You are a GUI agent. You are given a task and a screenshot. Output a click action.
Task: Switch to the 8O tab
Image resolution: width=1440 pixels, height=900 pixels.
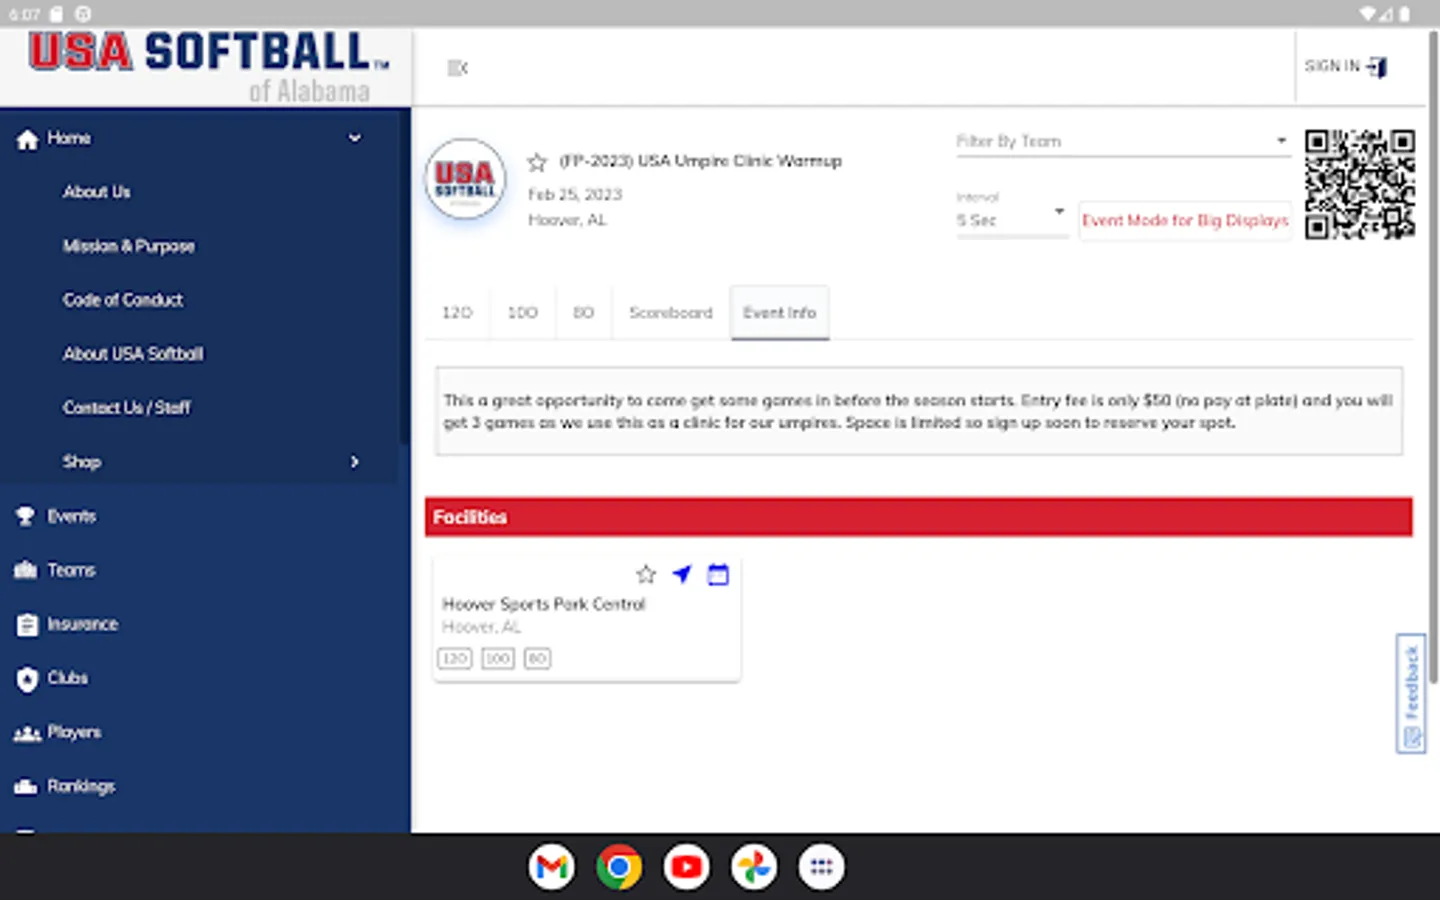[583, 313]
